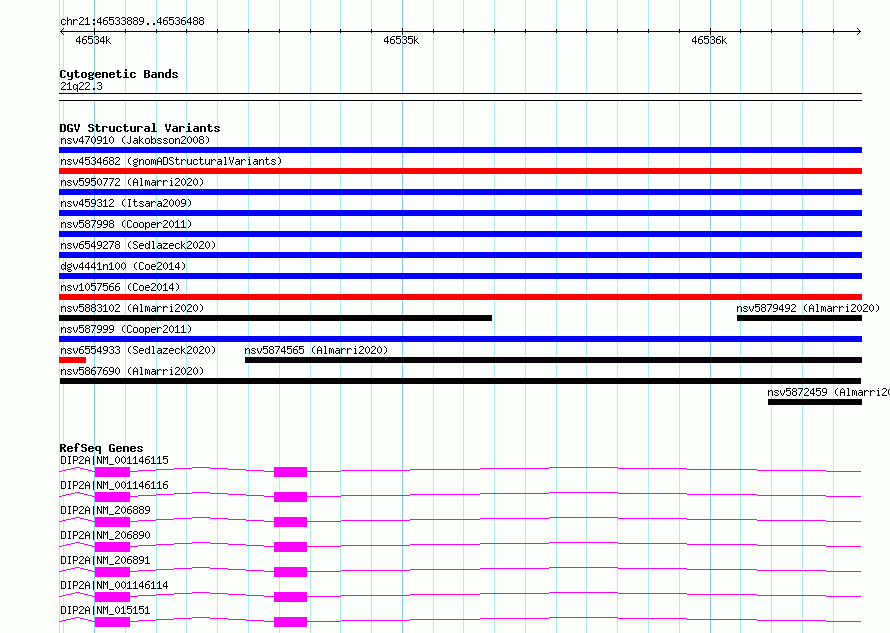The width and height of the screenshot is (890, 633).
Task: Select the 21q22.3 band label
Action: coord(81,86)
